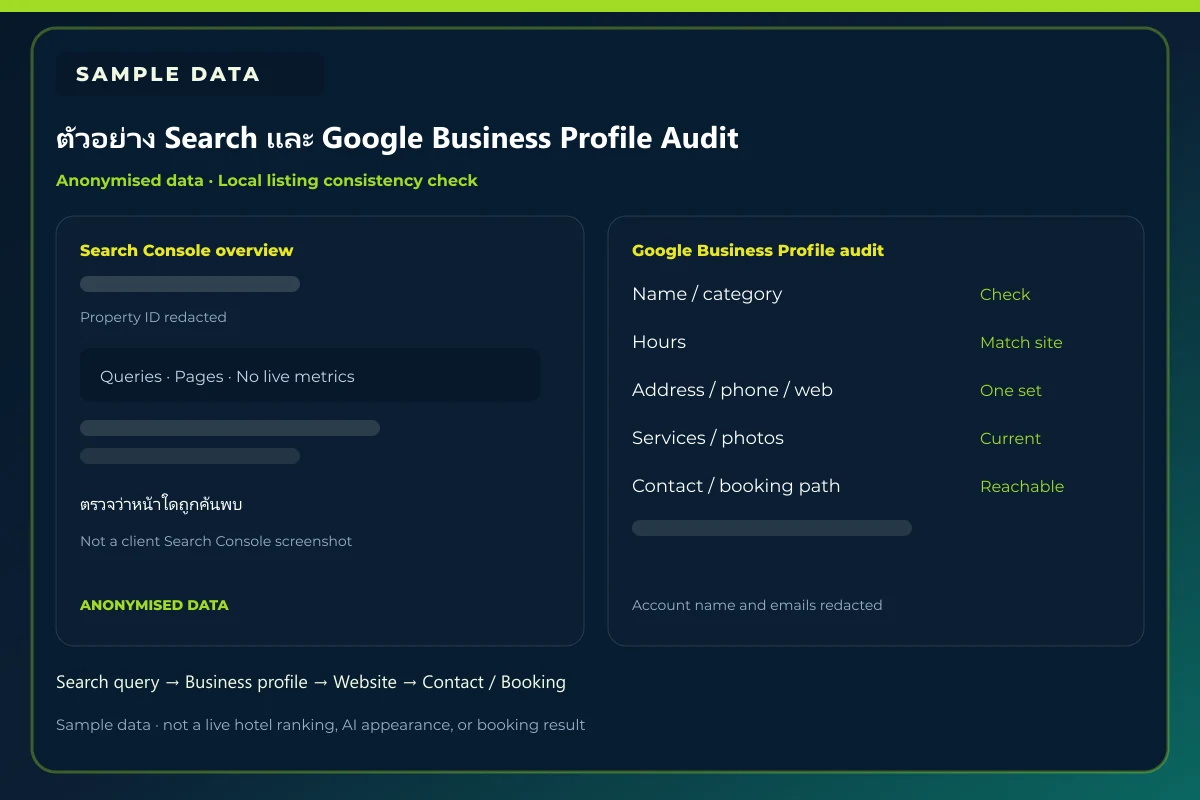Select the Search Console overview title

point(187,251)
